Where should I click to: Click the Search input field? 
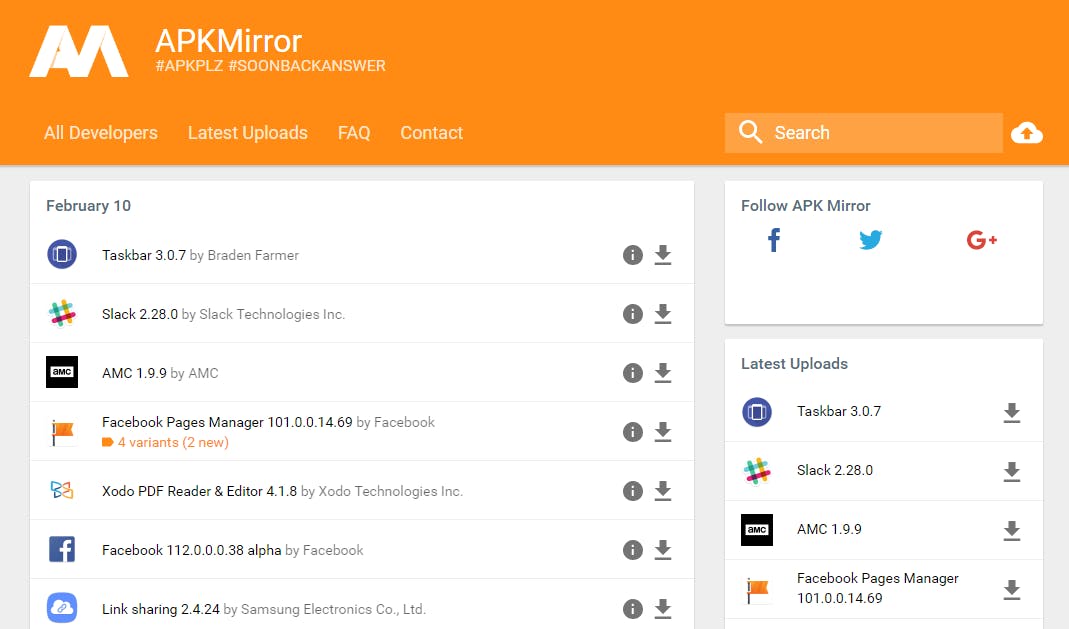pos(880,133)
